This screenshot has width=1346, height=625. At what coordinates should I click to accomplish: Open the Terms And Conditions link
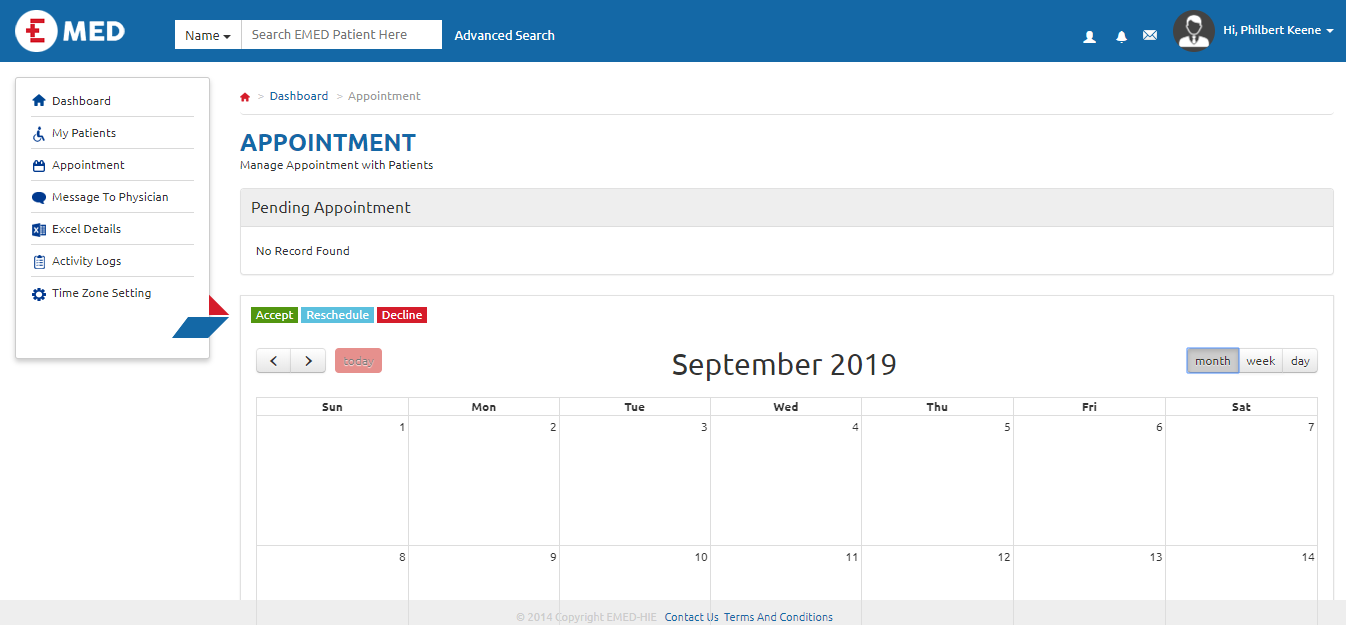778,617
